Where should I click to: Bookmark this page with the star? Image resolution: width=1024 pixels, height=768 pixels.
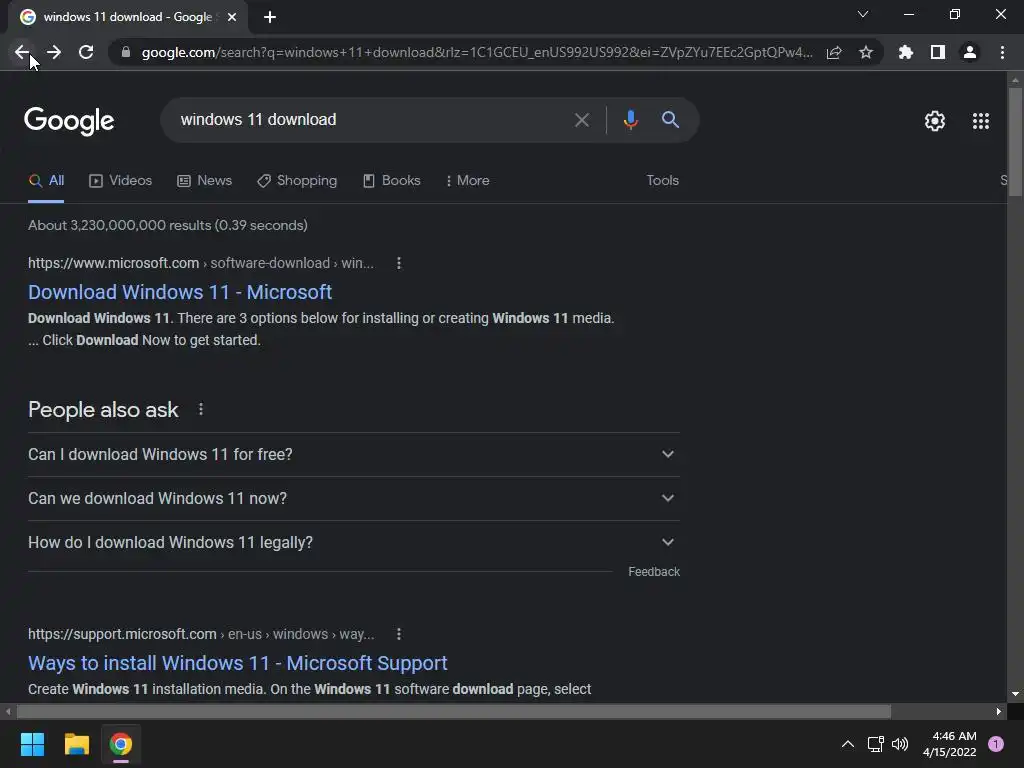[x=866, y=52]
